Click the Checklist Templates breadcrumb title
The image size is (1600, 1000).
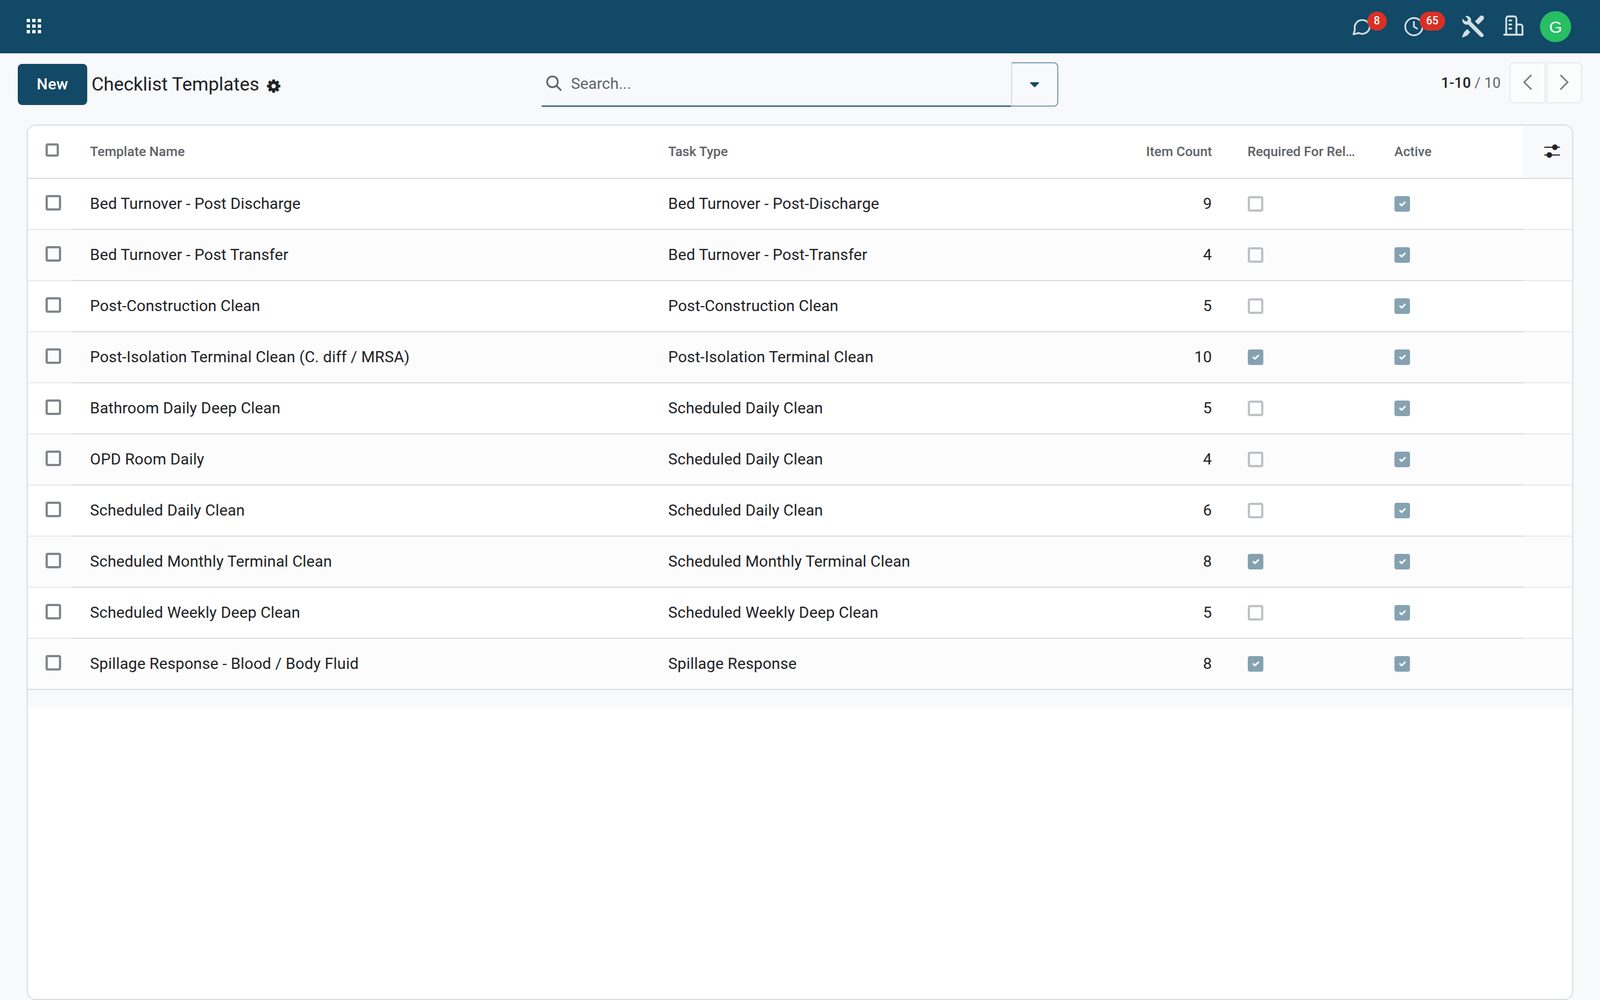pyautogui.click(x=175, y=84)
